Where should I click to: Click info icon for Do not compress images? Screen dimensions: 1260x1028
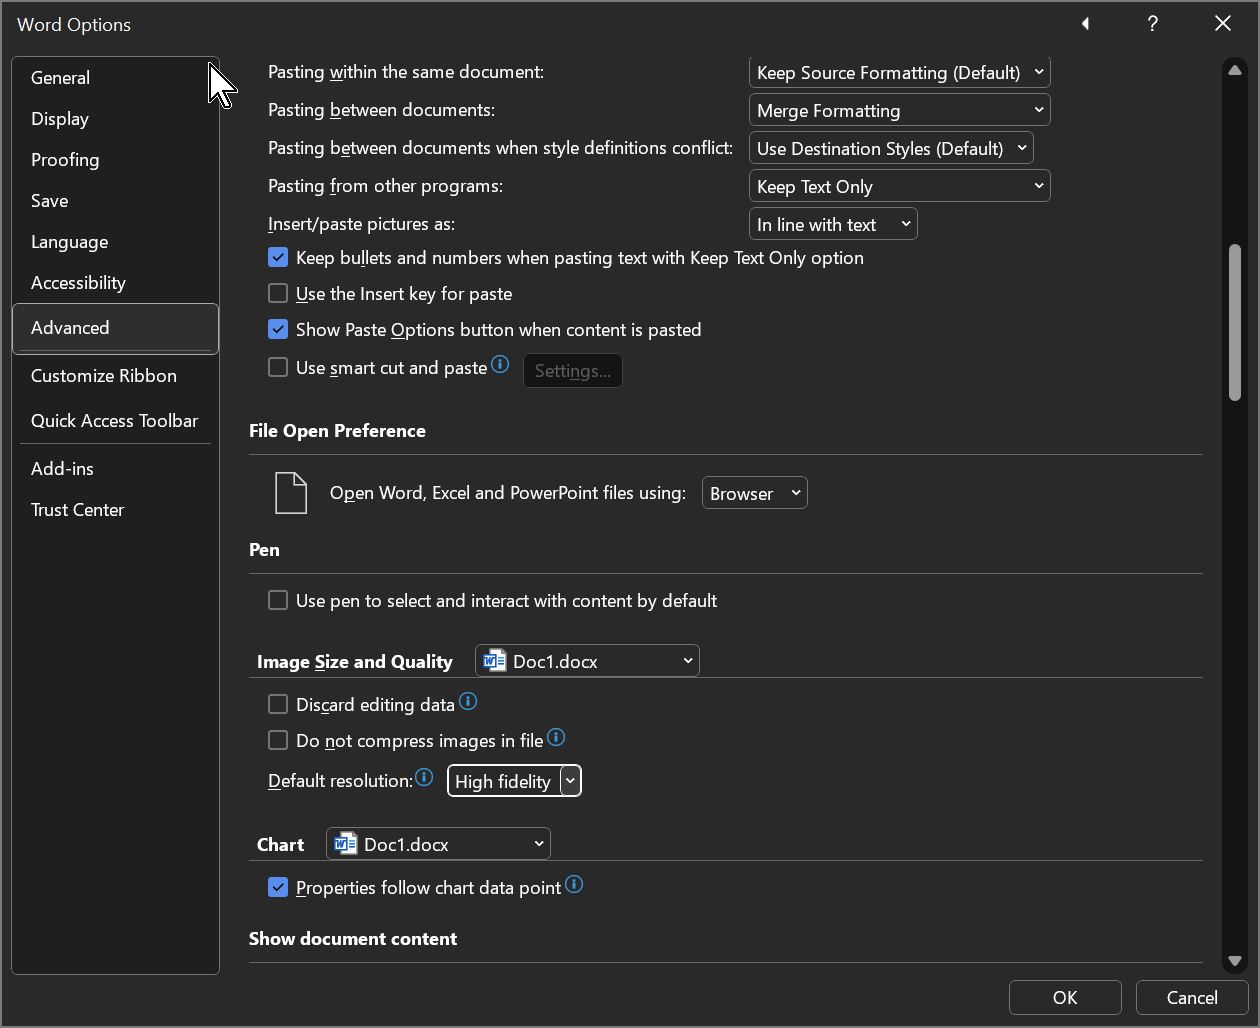[556, 738]
